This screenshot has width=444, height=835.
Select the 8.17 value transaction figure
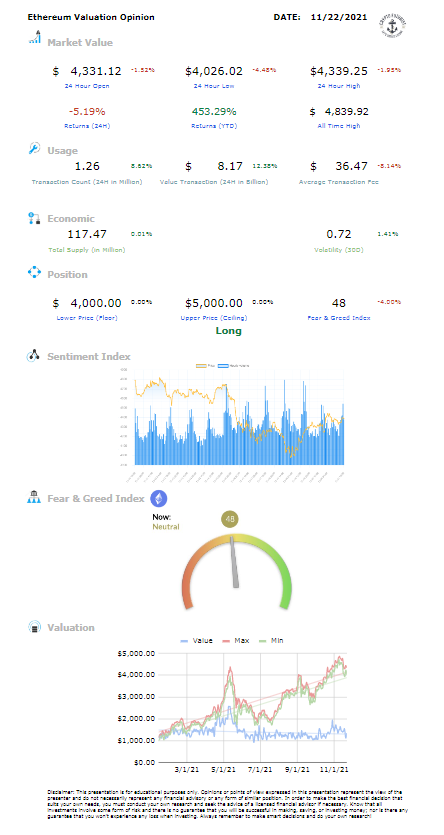coord(229,167)
